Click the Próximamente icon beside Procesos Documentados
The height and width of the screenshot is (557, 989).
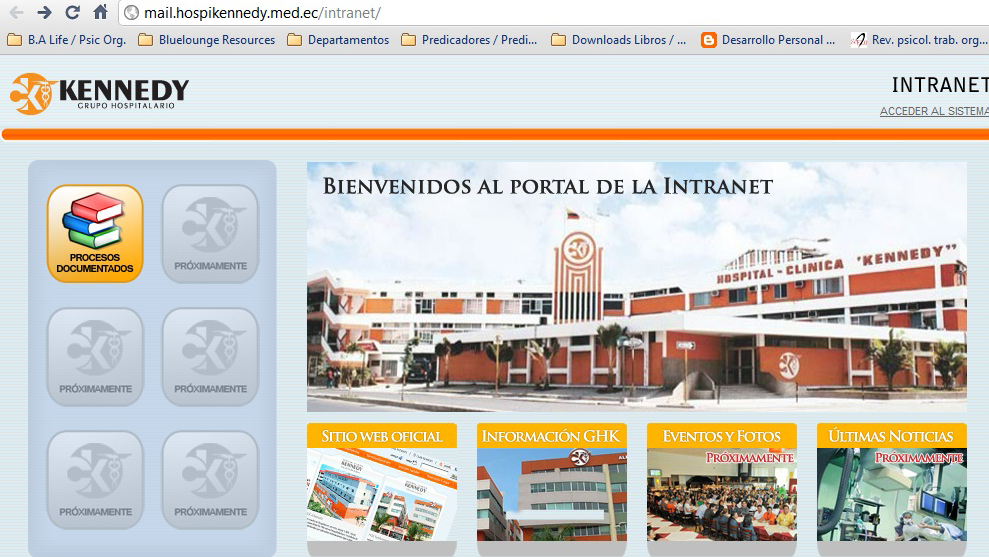click(x=210, y=233)
